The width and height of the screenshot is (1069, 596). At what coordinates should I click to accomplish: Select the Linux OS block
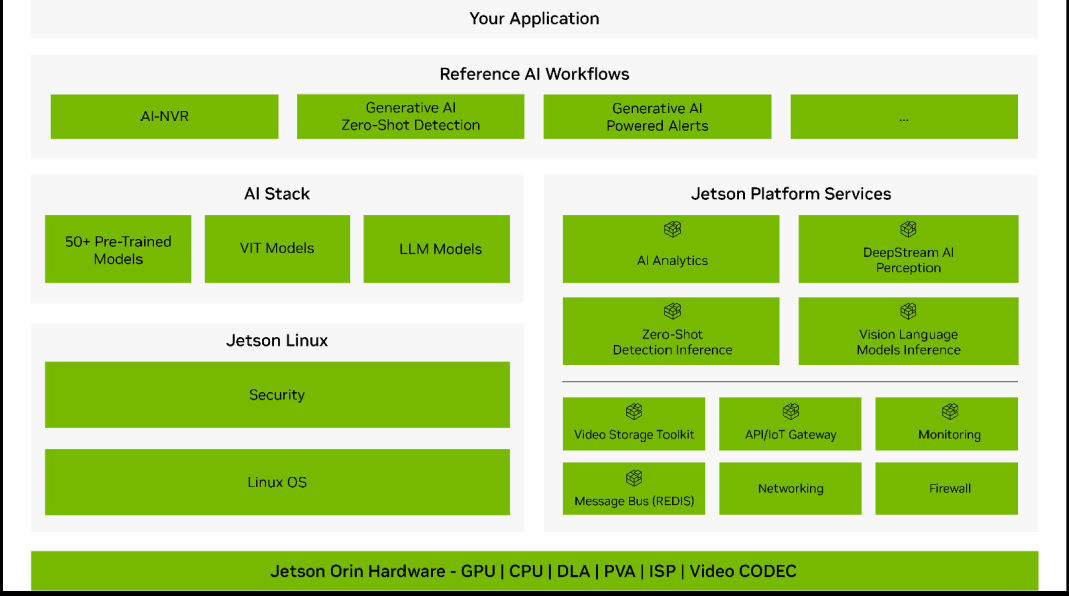click(x=277, y=482)
